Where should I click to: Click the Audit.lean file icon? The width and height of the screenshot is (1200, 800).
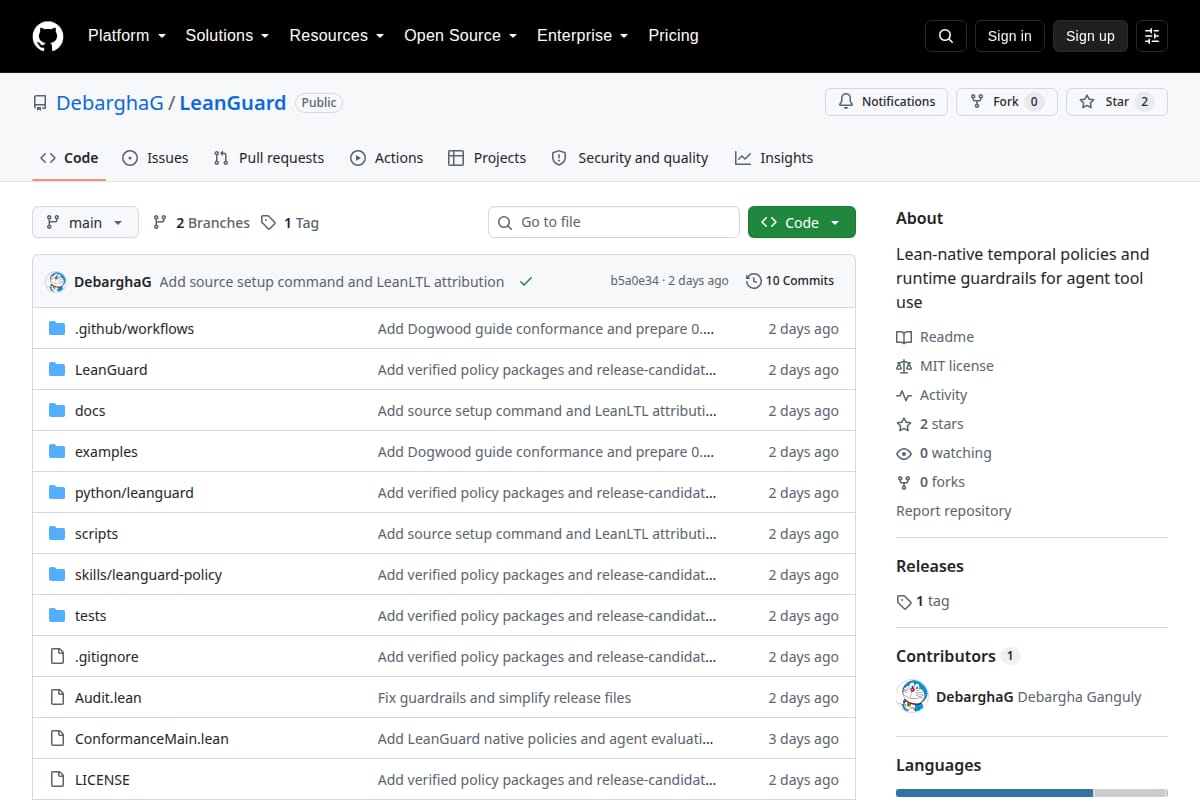coord(57,698)
